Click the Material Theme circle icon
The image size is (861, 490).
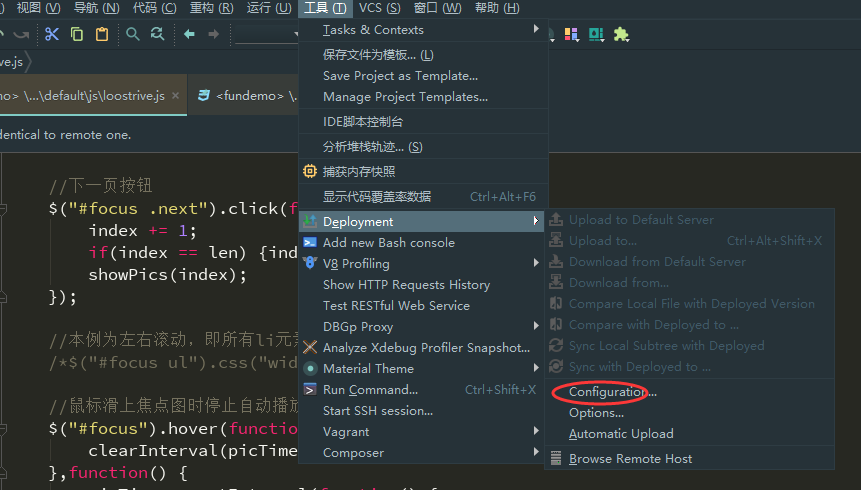310,368
